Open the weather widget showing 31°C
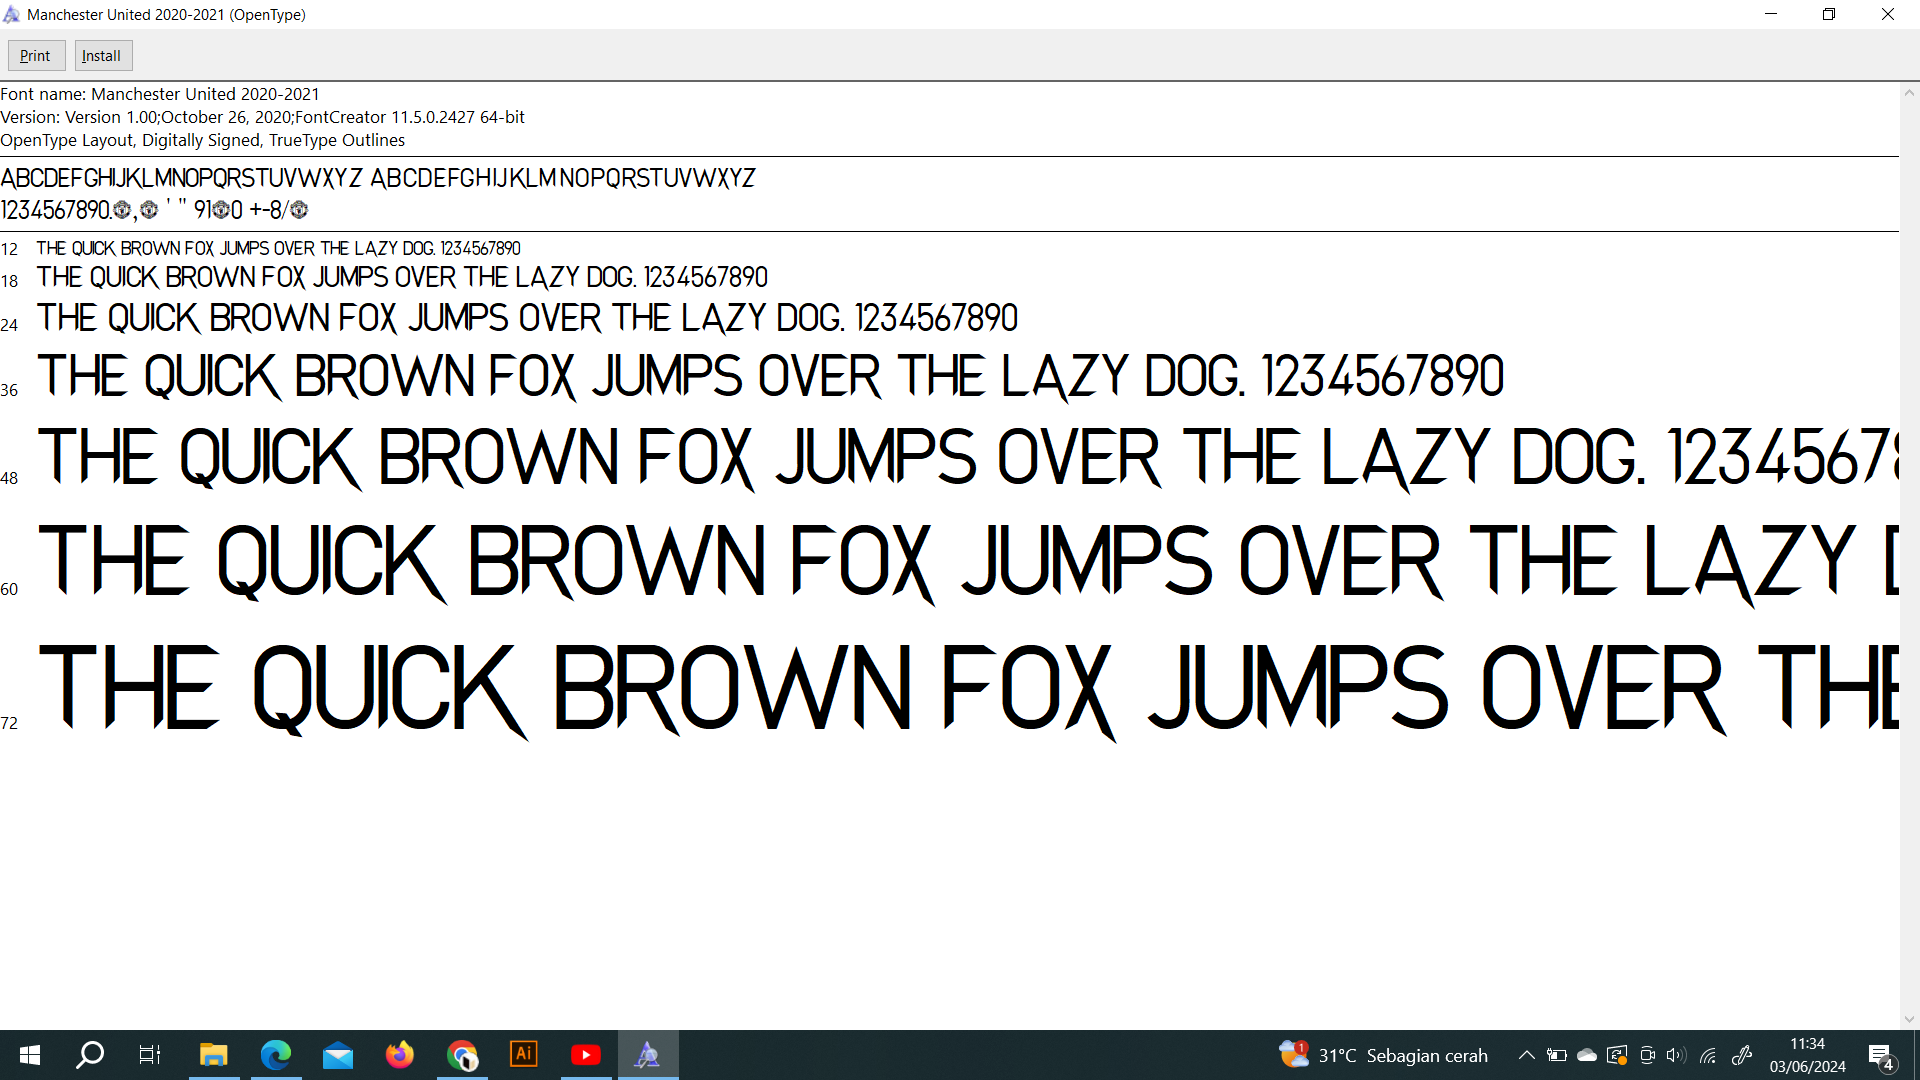The image size is (1920, 1080). click(x=1383, y=1055)
